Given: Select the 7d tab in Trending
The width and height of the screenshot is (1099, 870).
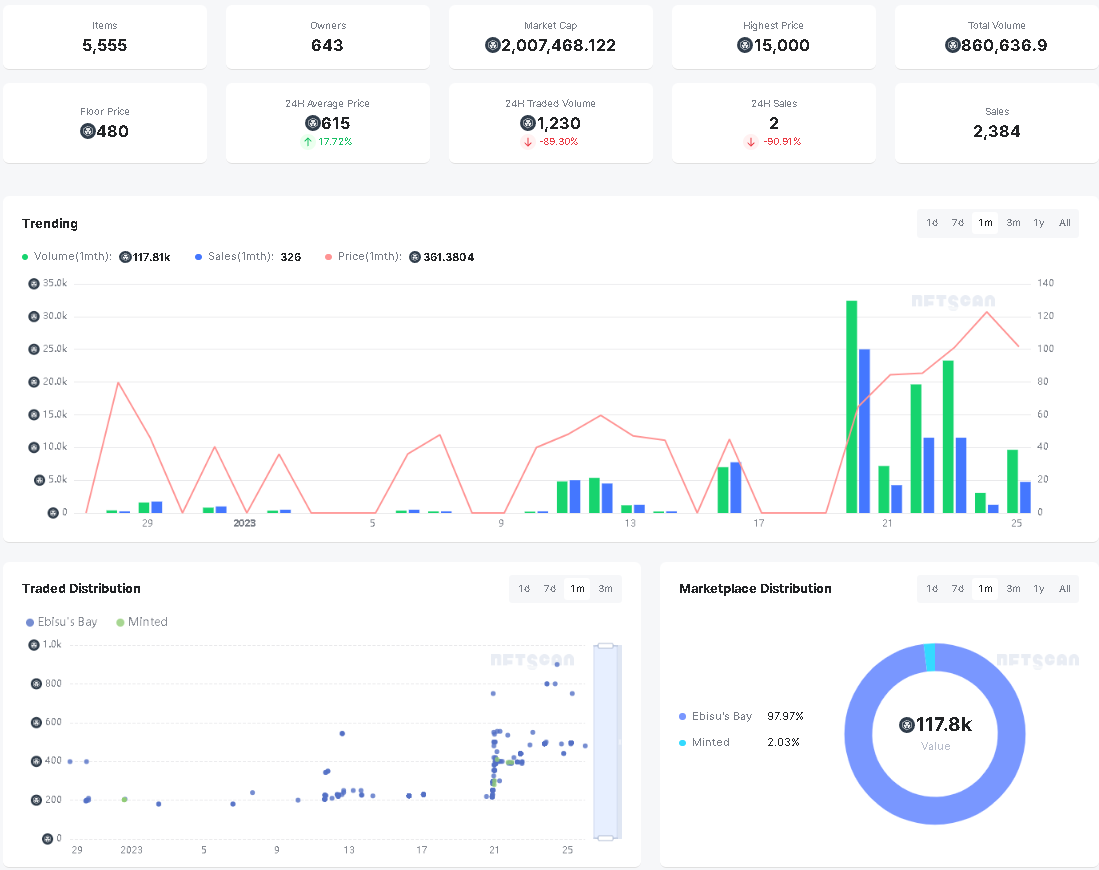Looking at the screenshot, I should [x=958, y=223].
